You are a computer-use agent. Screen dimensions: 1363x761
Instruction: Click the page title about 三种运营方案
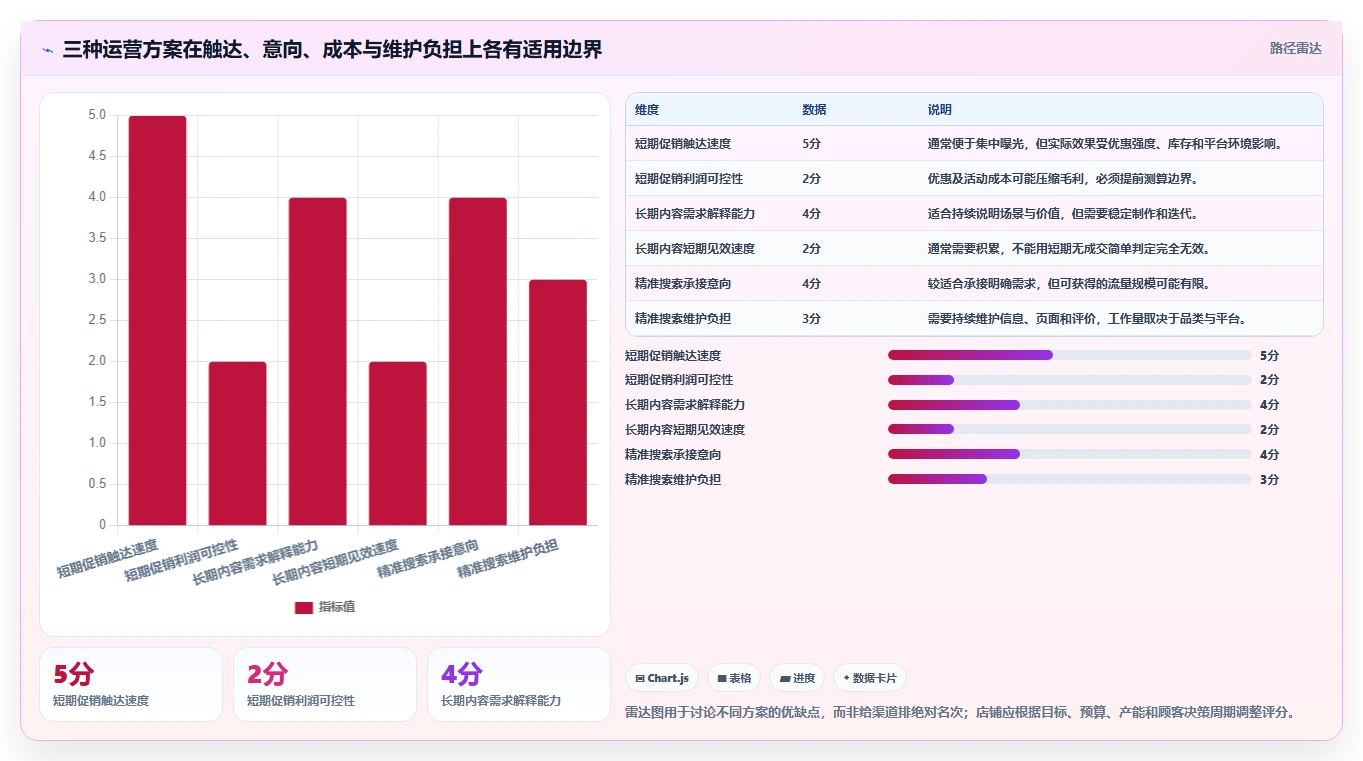click(x=332, y=50)
